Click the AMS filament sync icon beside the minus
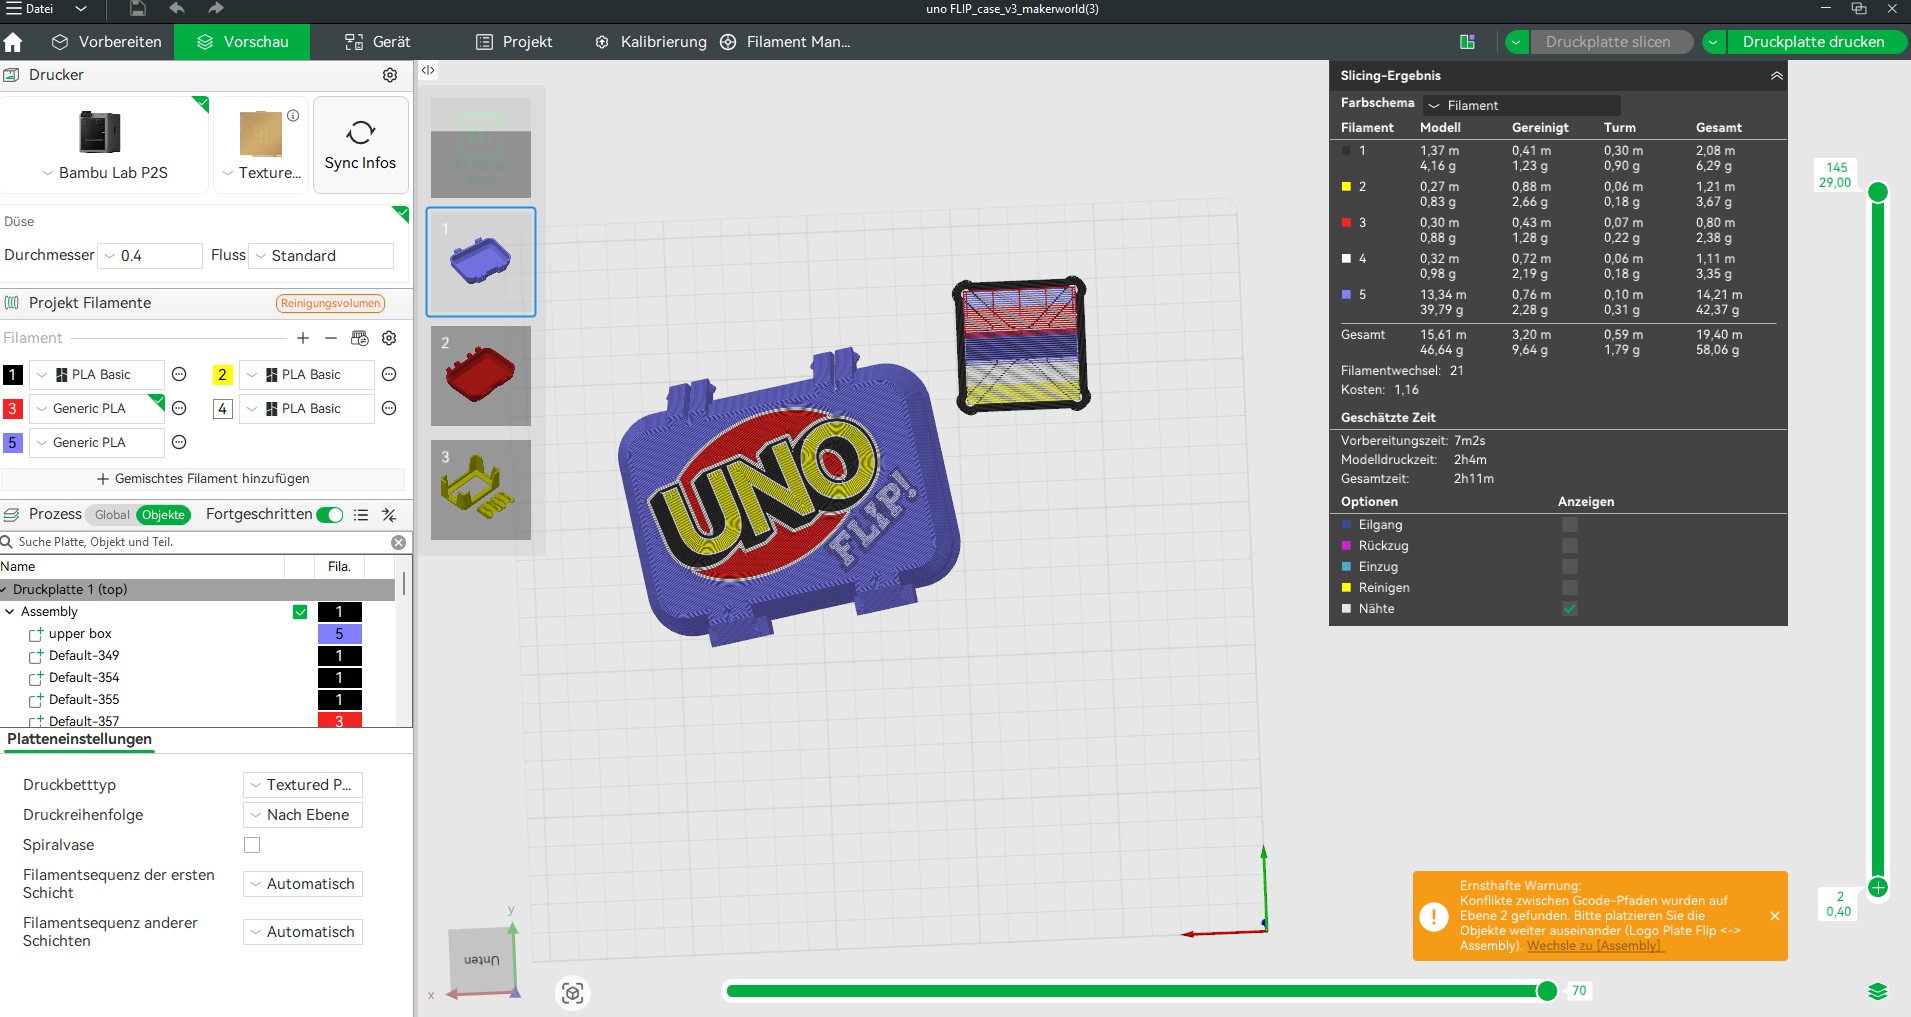Screen dimensions: 1911x1017 click(360, 338)
